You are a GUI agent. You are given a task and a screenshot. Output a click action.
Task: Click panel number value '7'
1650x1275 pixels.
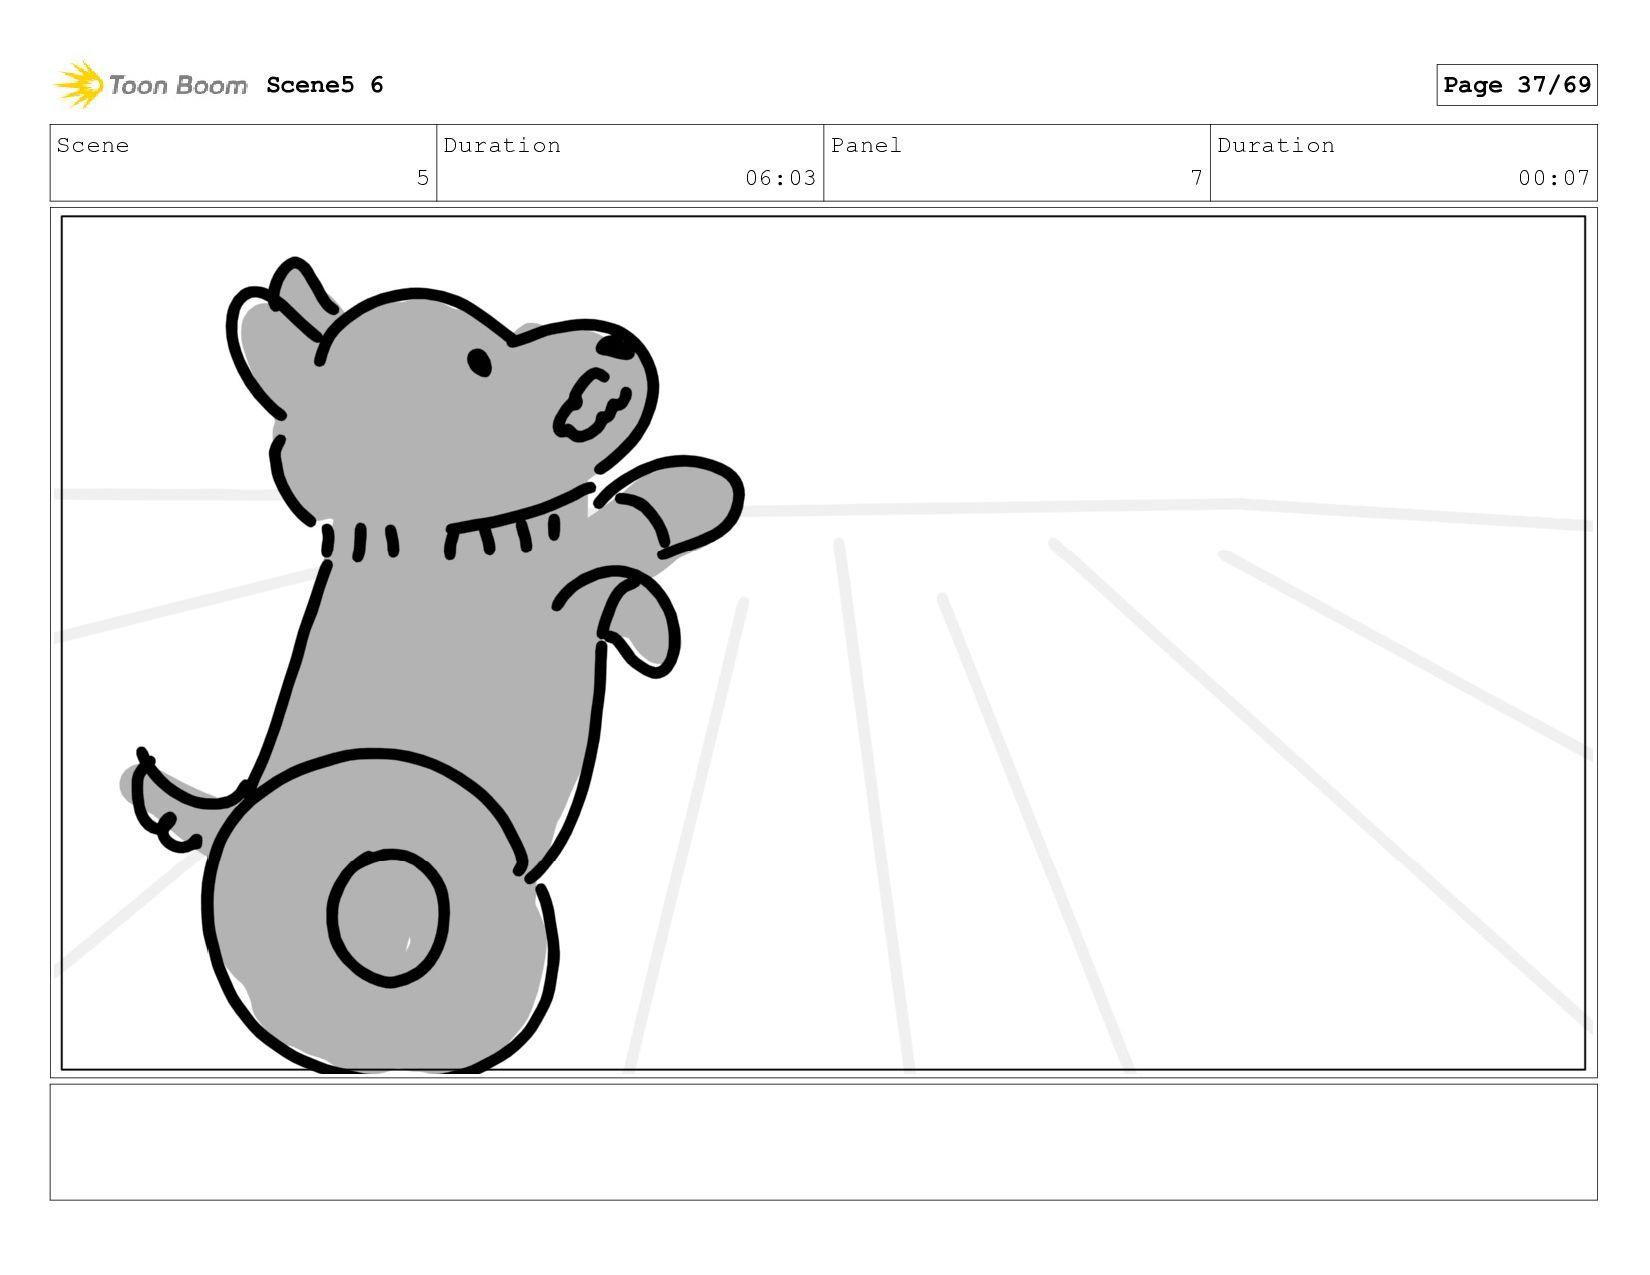[x=1196, y=178]
